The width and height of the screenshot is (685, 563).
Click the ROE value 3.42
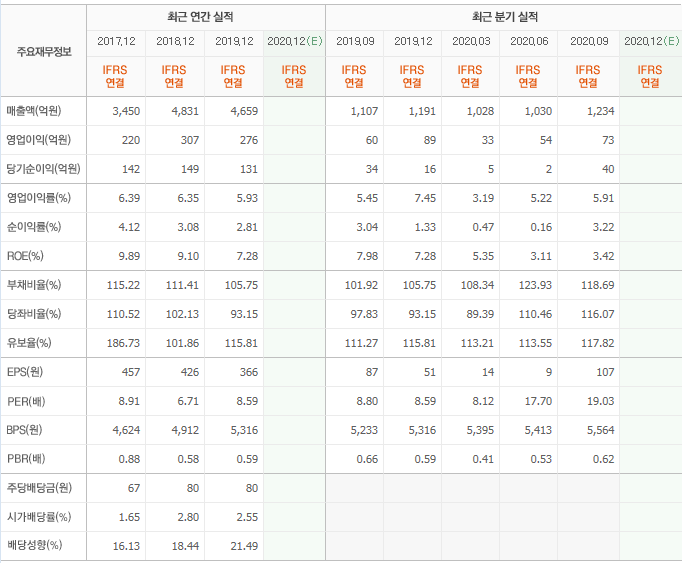point(603,256)
